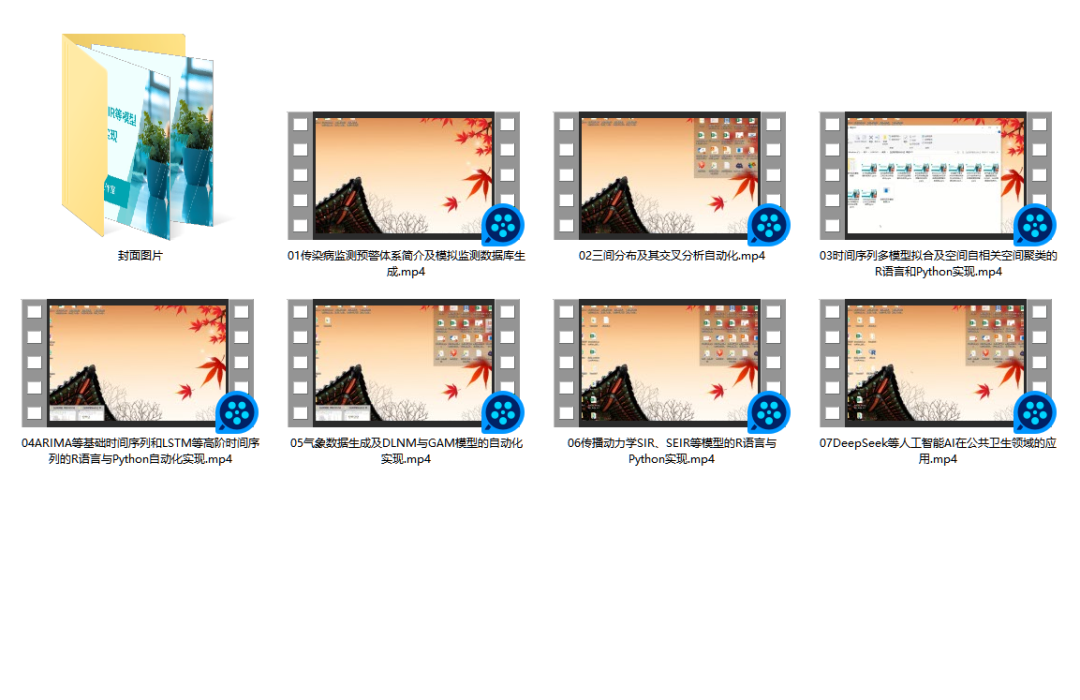This screenshot has height=700, width=1080.
Task: Select file name 04ARIMA等基础时间序列和LSTM
Action: (x=140, y=451)
